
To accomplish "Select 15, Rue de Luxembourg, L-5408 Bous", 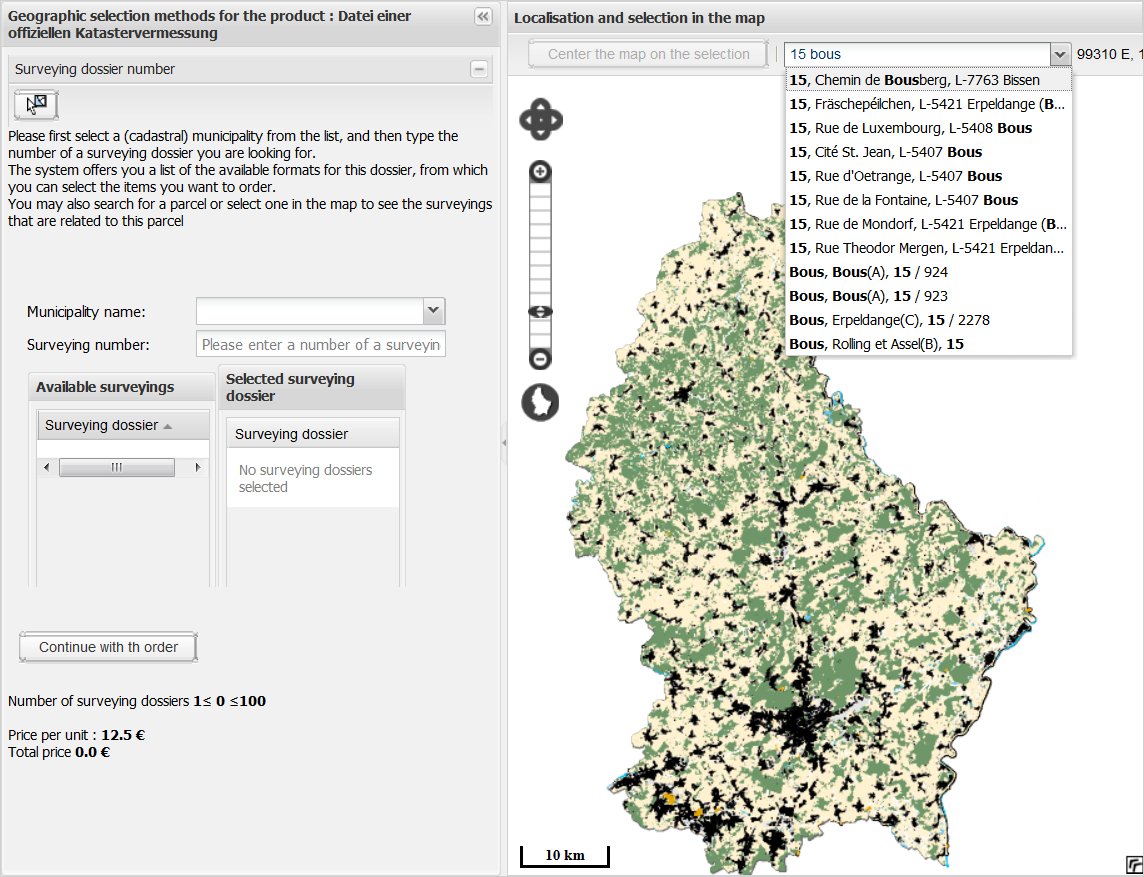I will [910, 128].
